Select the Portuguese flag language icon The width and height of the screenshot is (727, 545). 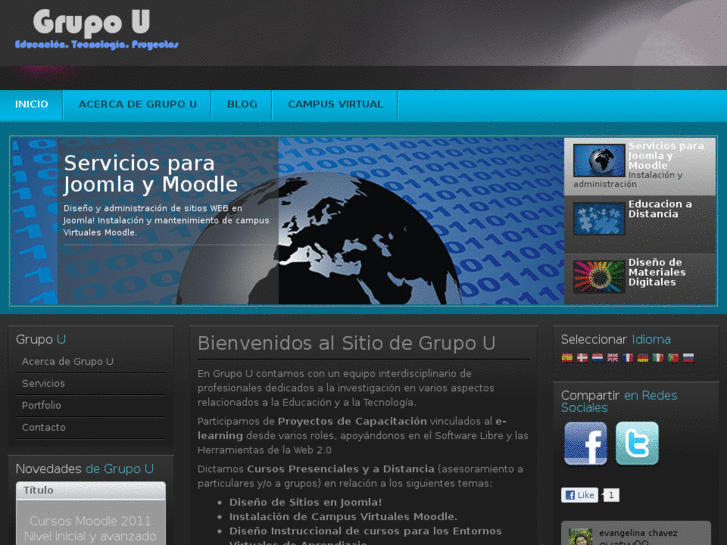pyautogui.click(x=673, y=358)
